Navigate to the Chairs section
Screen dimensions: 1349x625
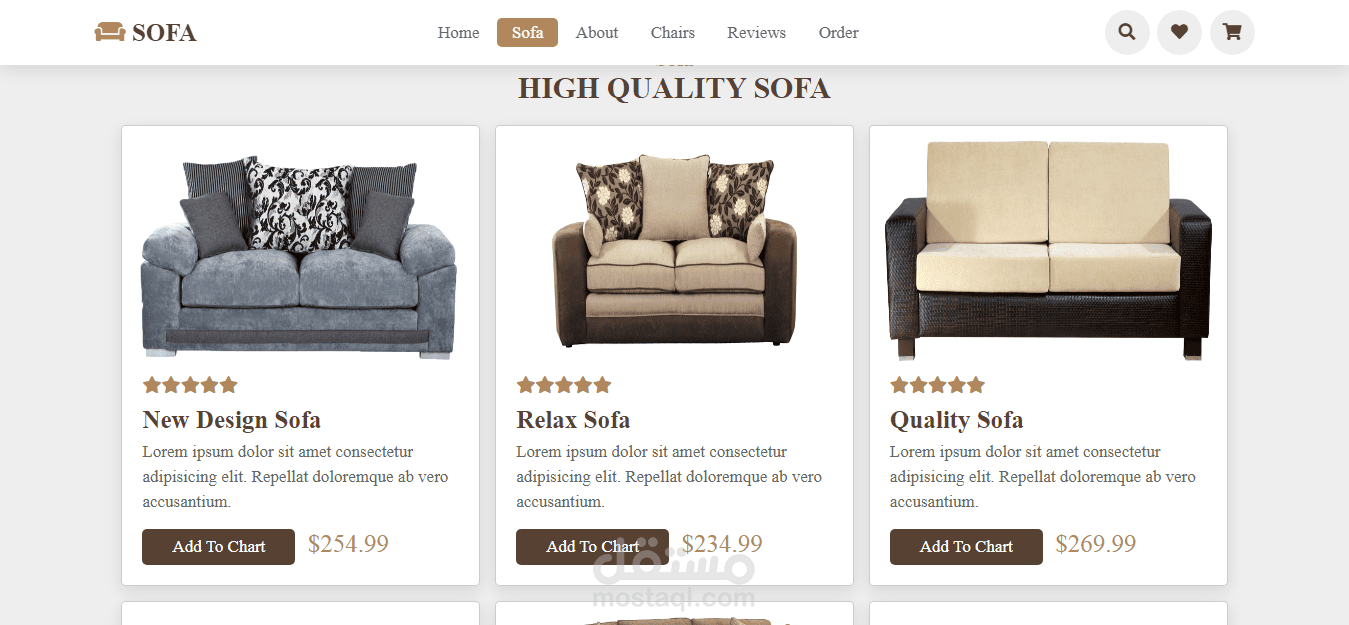pos(672,33)
